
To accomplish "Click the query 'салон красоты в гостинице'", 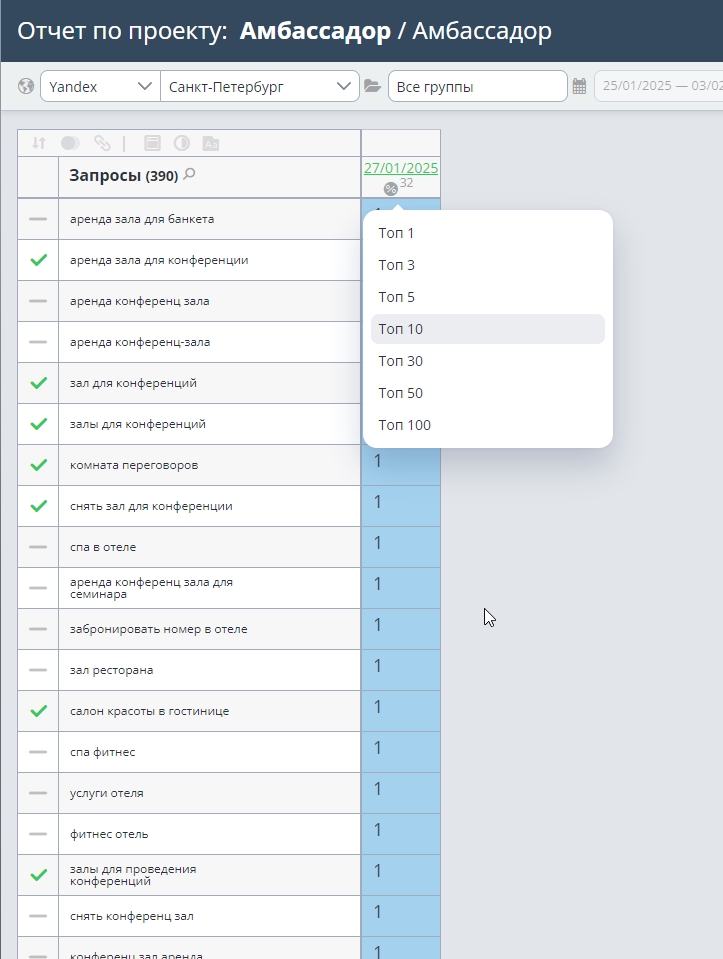I will (150, 711).
